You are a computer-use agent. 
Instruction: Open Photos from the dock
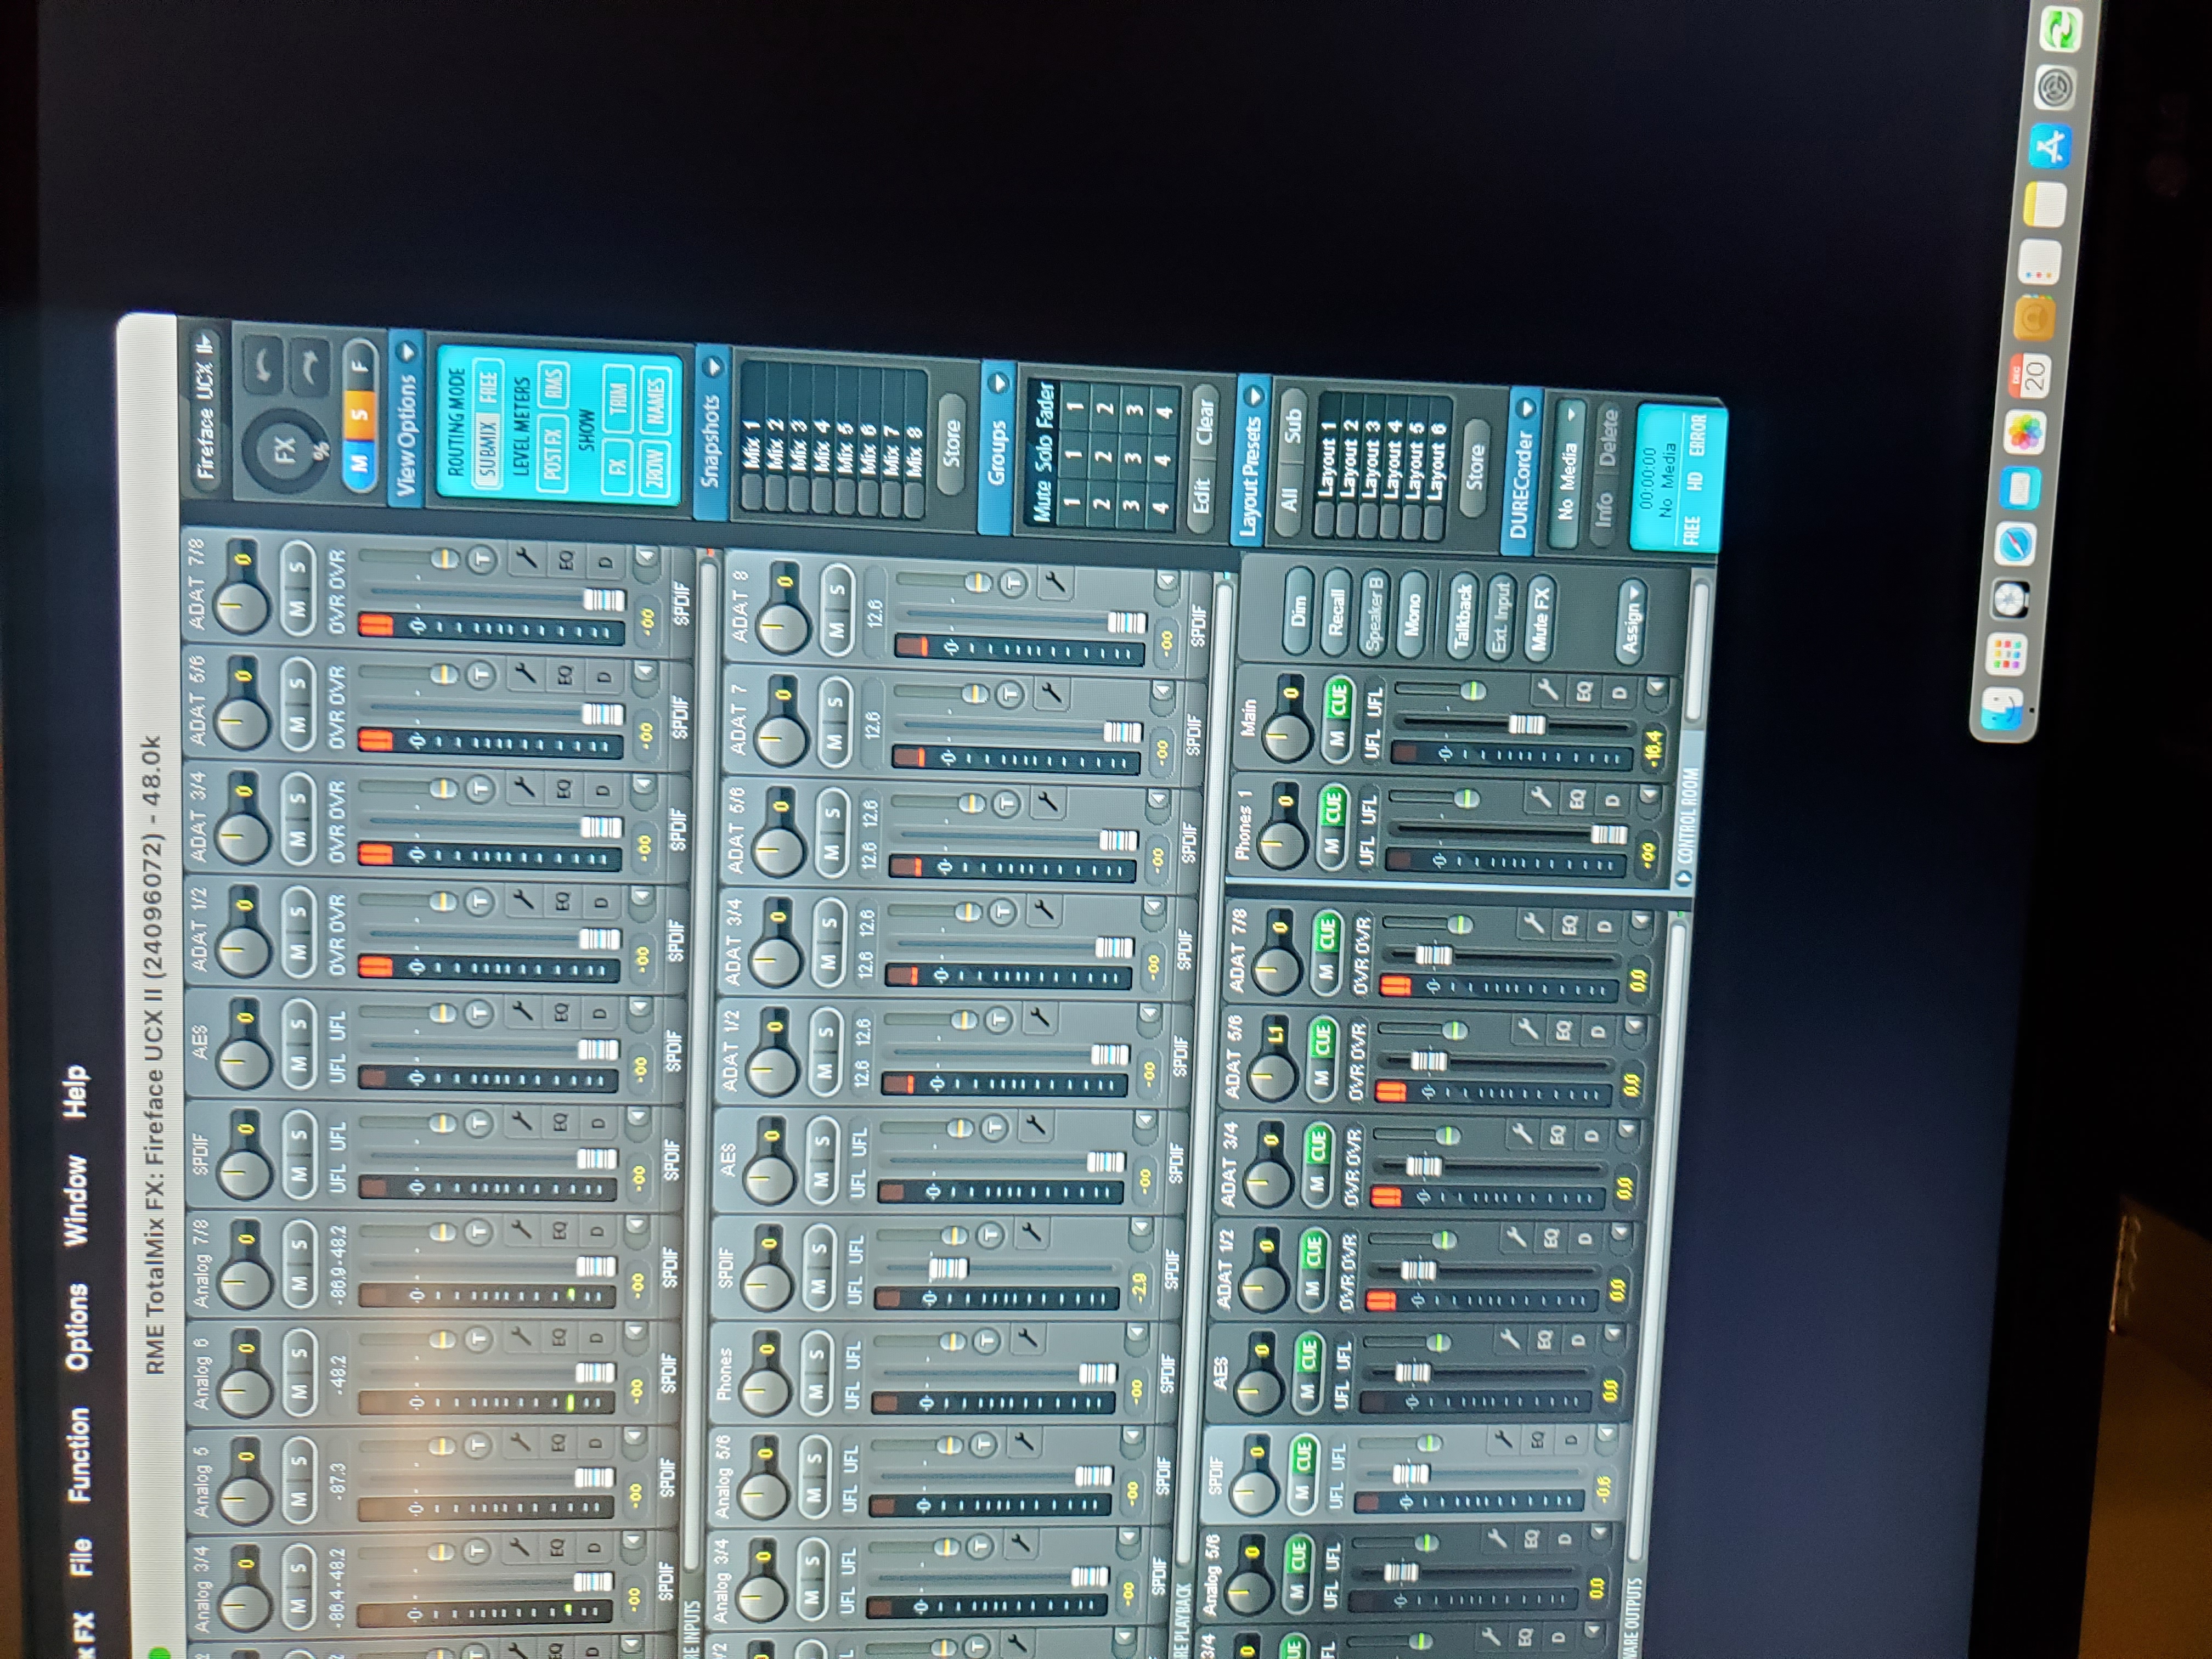(2025, 434)
